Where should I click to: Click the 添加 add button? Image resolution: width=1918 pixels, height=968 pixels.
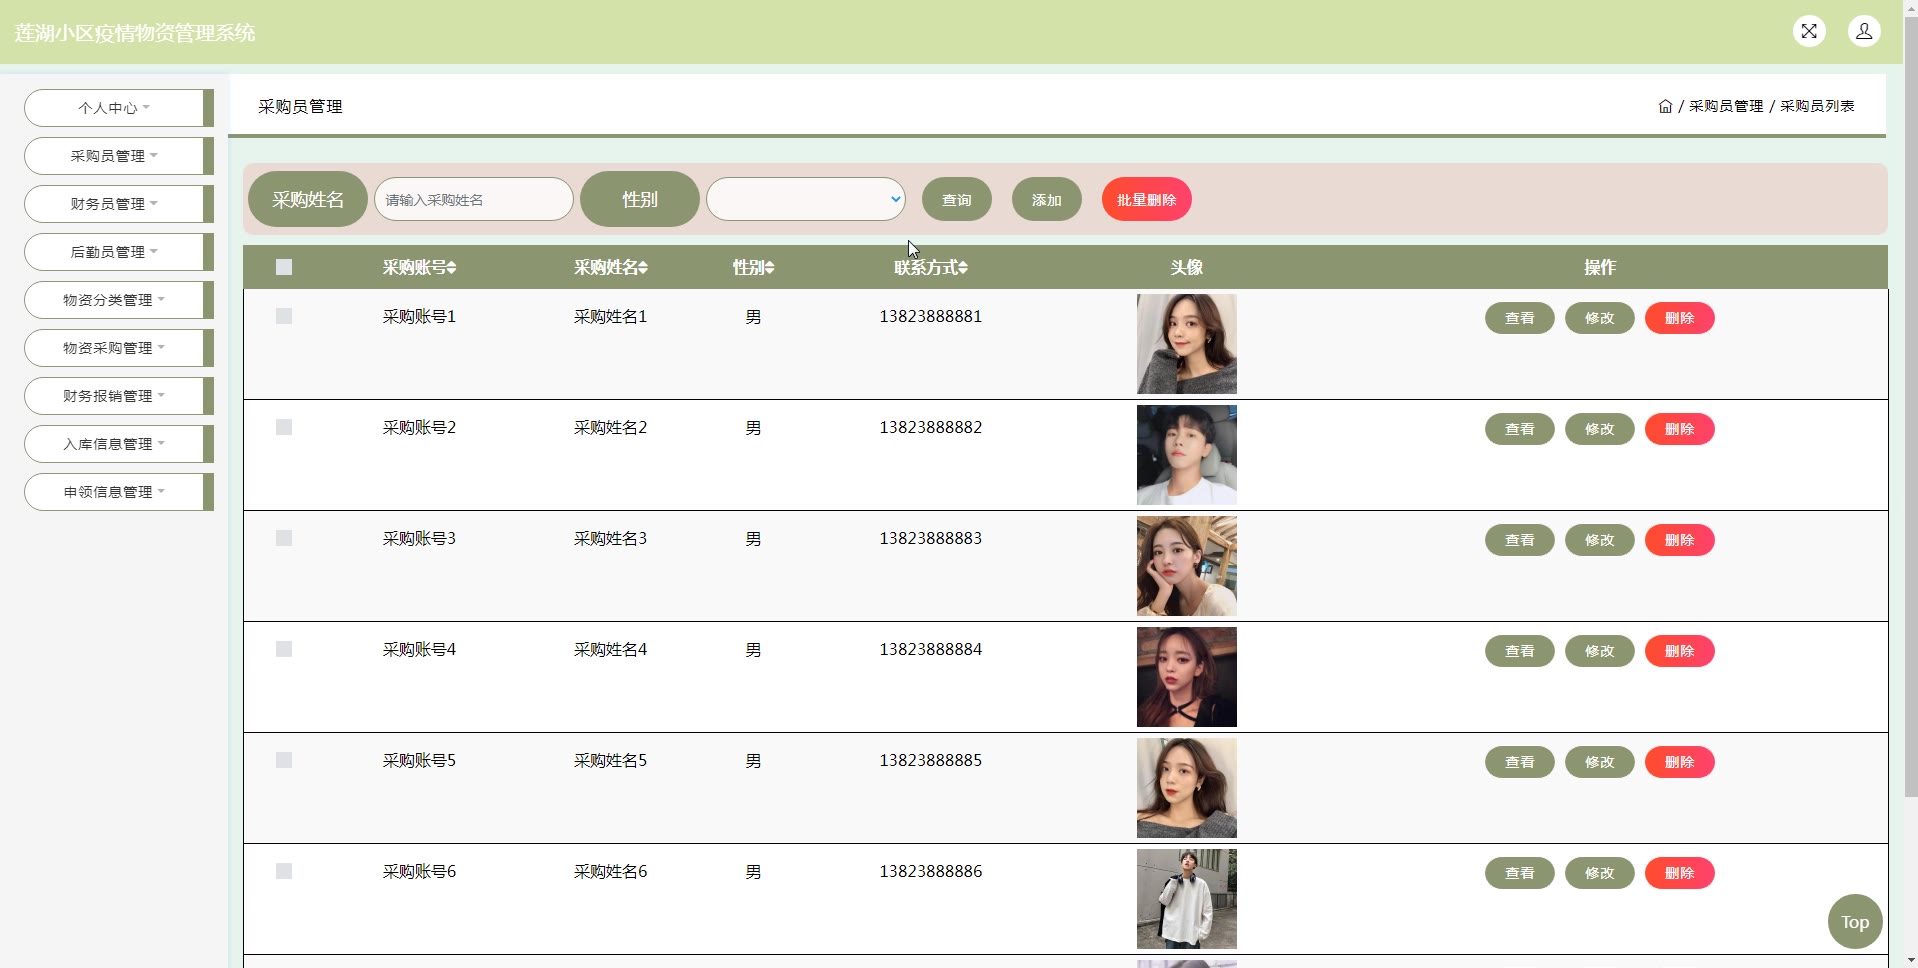tap(1047, 199)
